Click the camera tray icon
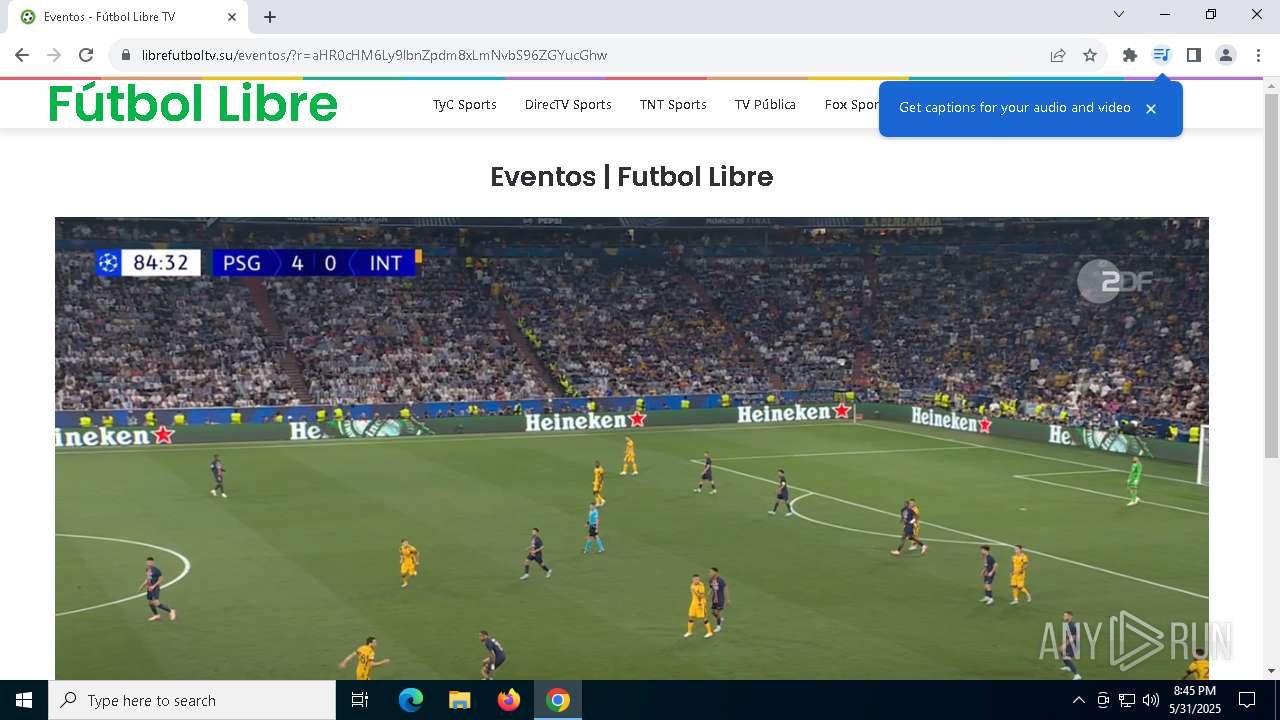Screen dimensions: 1280x720 click(x=1103, y=700)
